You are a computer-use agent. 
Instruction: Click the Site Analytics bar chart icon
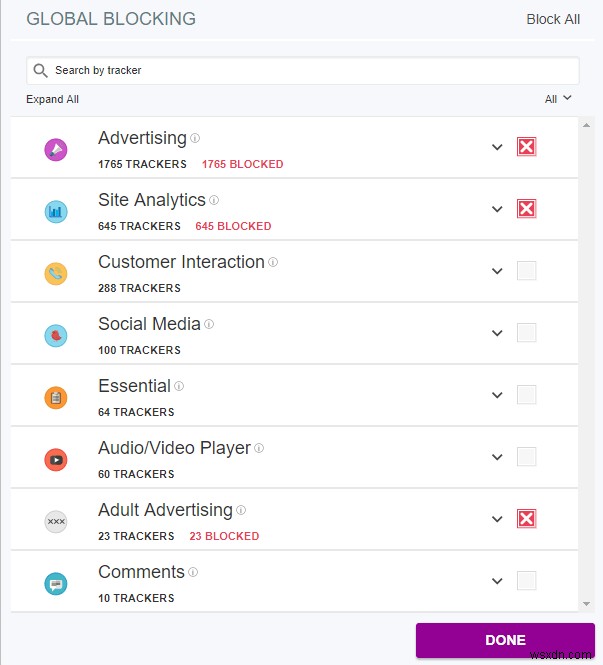tap(56, 212)
